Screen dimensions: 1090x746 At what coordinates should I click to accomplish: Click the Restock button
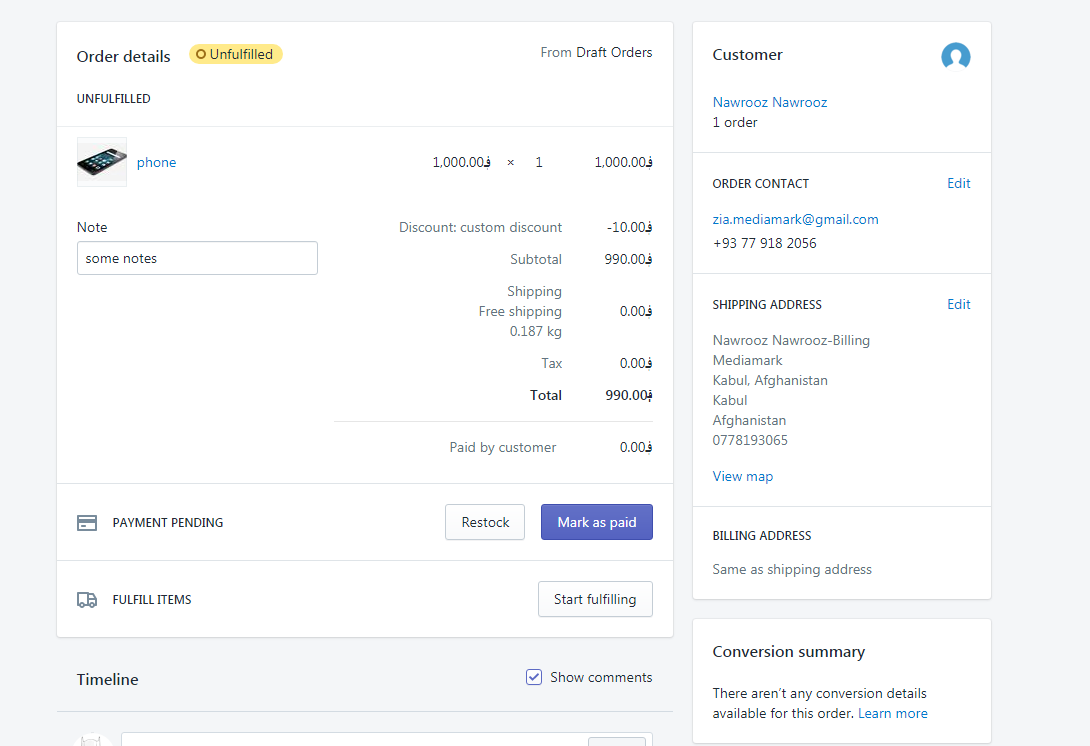tap(484, 521)
